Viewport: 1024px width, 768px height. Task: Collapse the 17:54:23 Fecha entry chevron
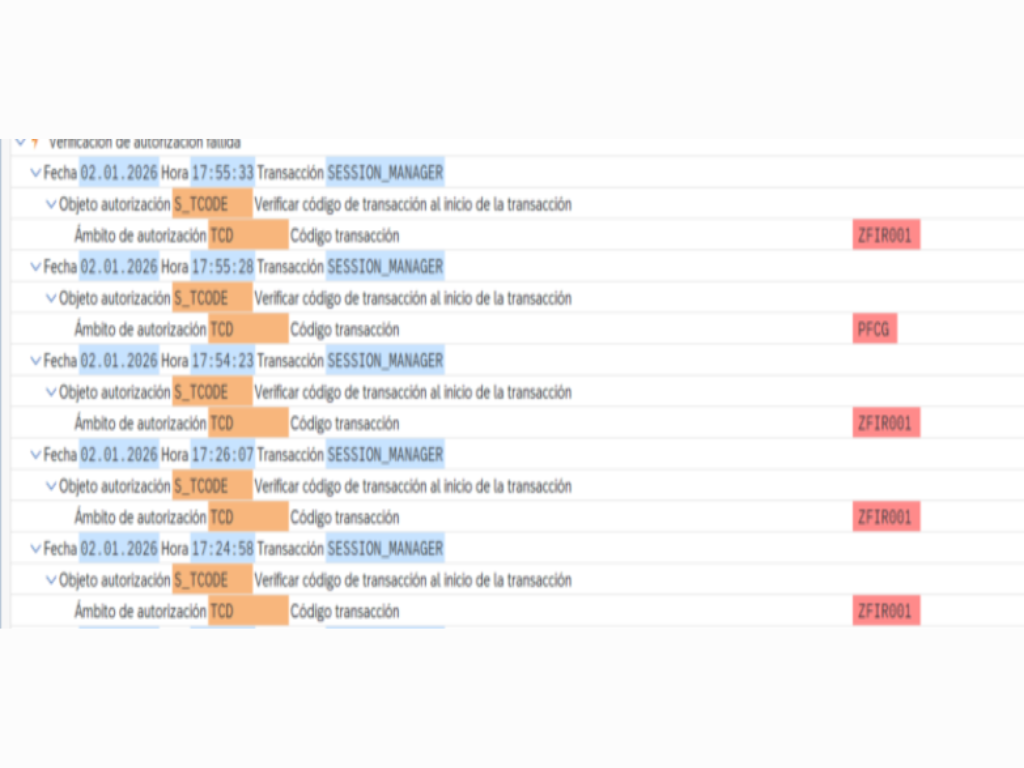[x=37, y=361]
